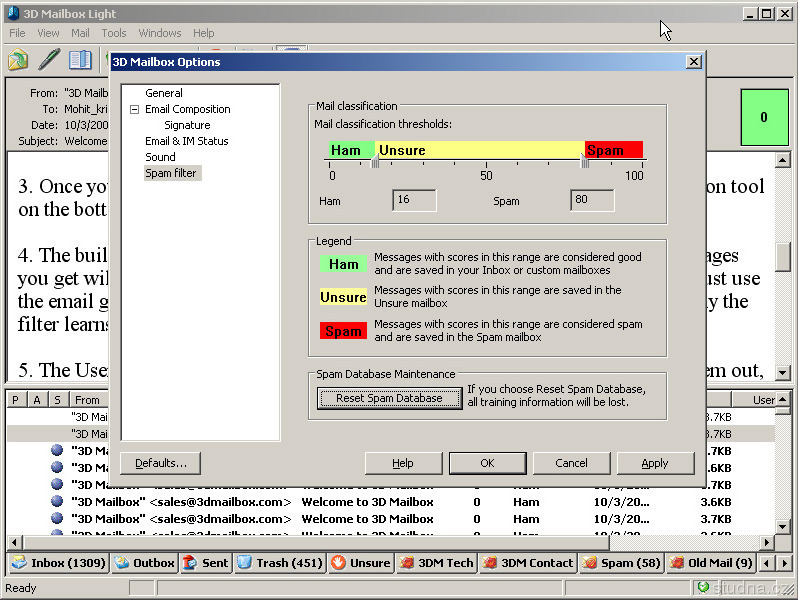
Task: Open the Unsure mailbox tab
Action: 361,563
